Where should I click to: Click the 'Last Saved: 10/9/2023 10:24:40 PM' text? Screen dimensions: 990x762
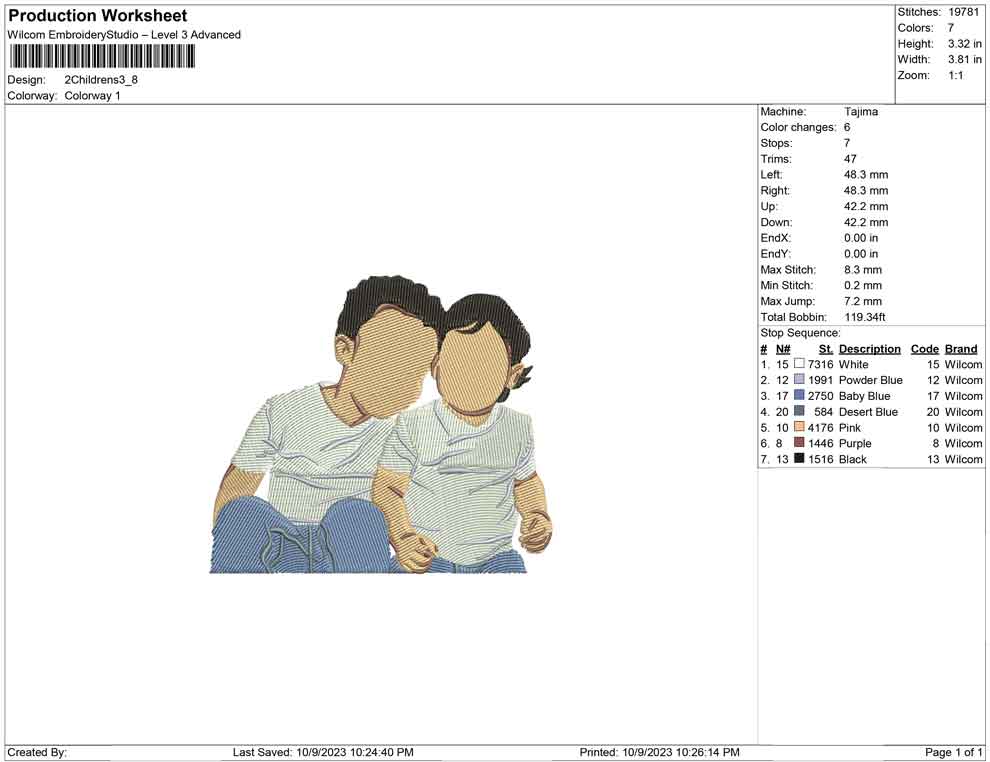coord(323,752)
